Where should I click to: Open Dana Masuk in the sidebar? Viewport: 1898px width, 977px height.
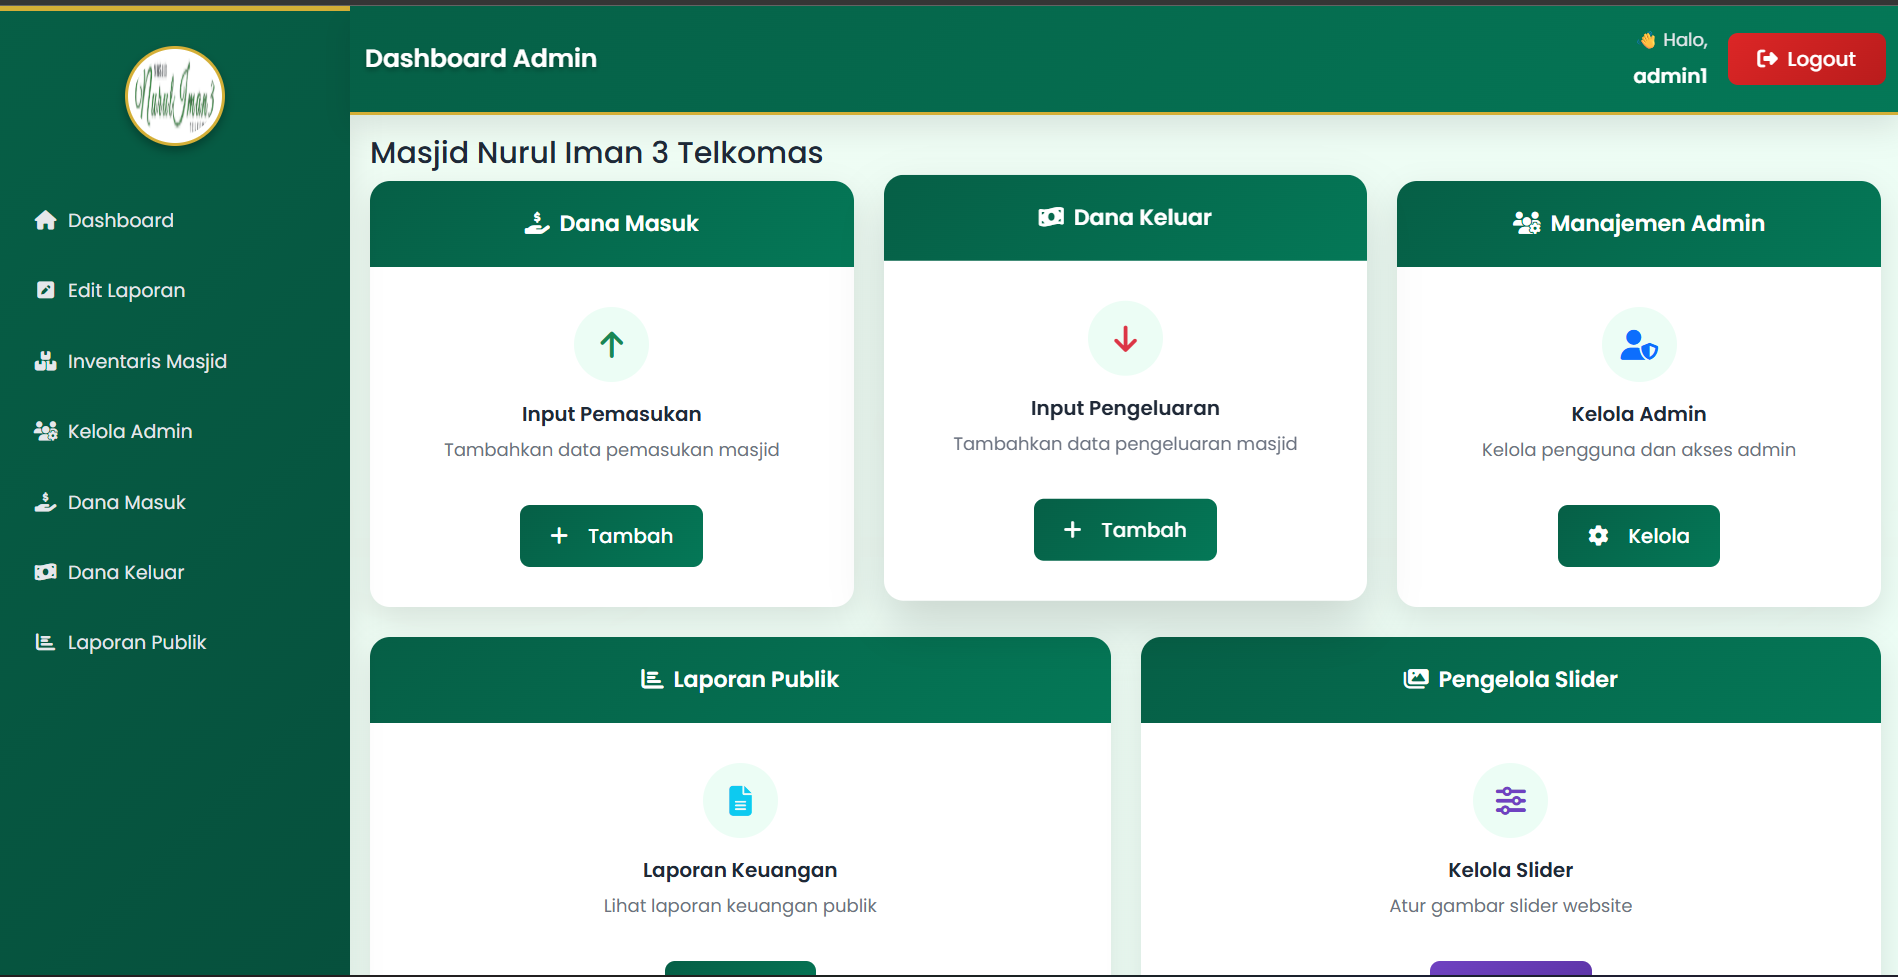126,502
